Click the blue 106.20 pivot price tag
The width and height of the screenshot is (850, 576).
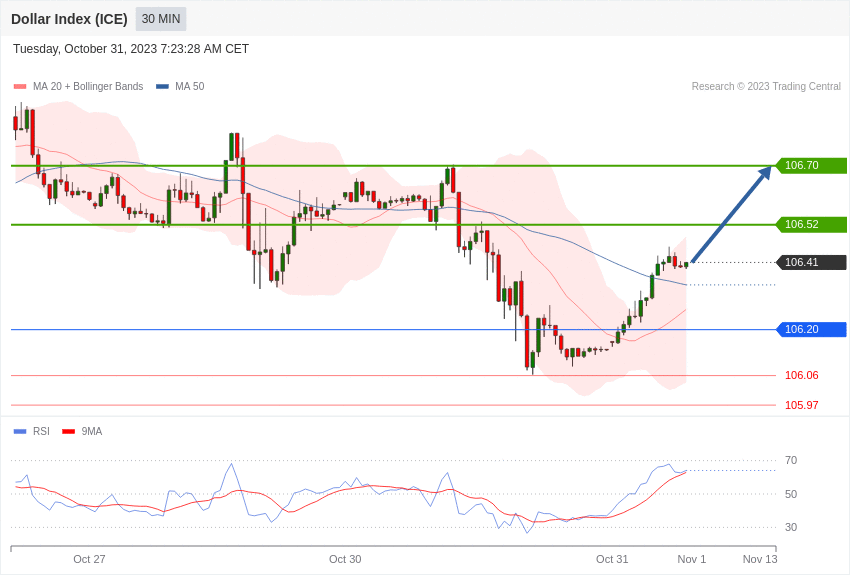pos(812,329)
